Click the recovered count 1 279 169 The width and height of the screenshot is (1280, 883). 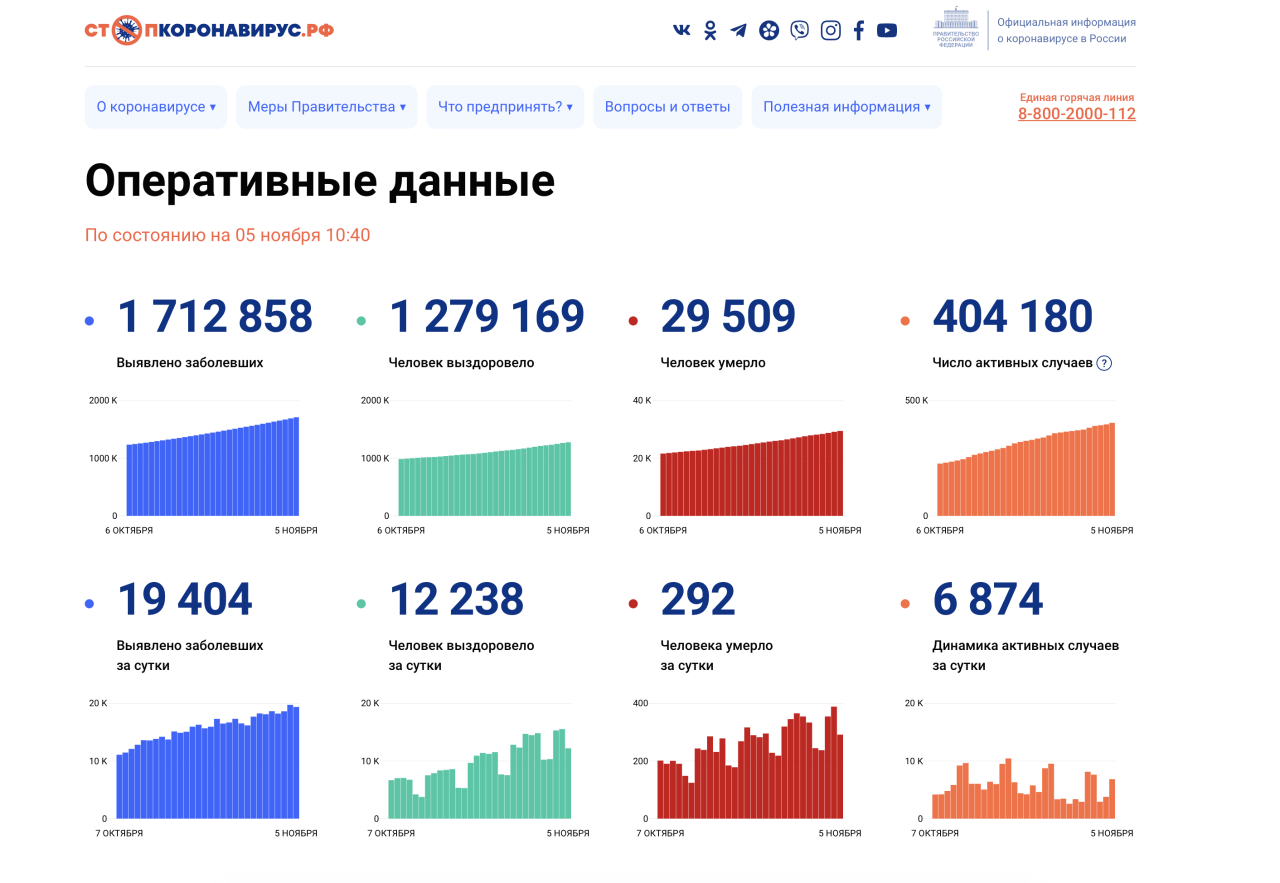[x=487, y=317]
